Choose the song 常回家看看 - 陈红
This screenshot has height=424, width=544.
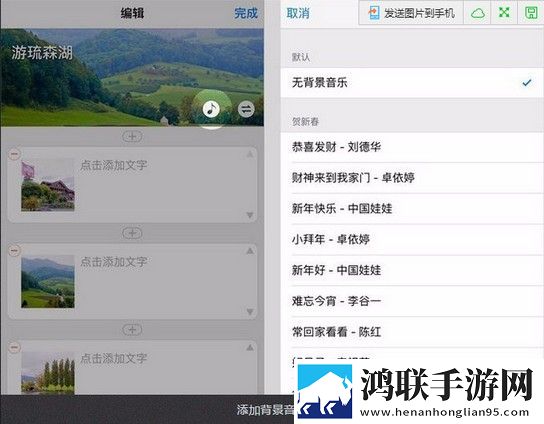click(412, 332)
